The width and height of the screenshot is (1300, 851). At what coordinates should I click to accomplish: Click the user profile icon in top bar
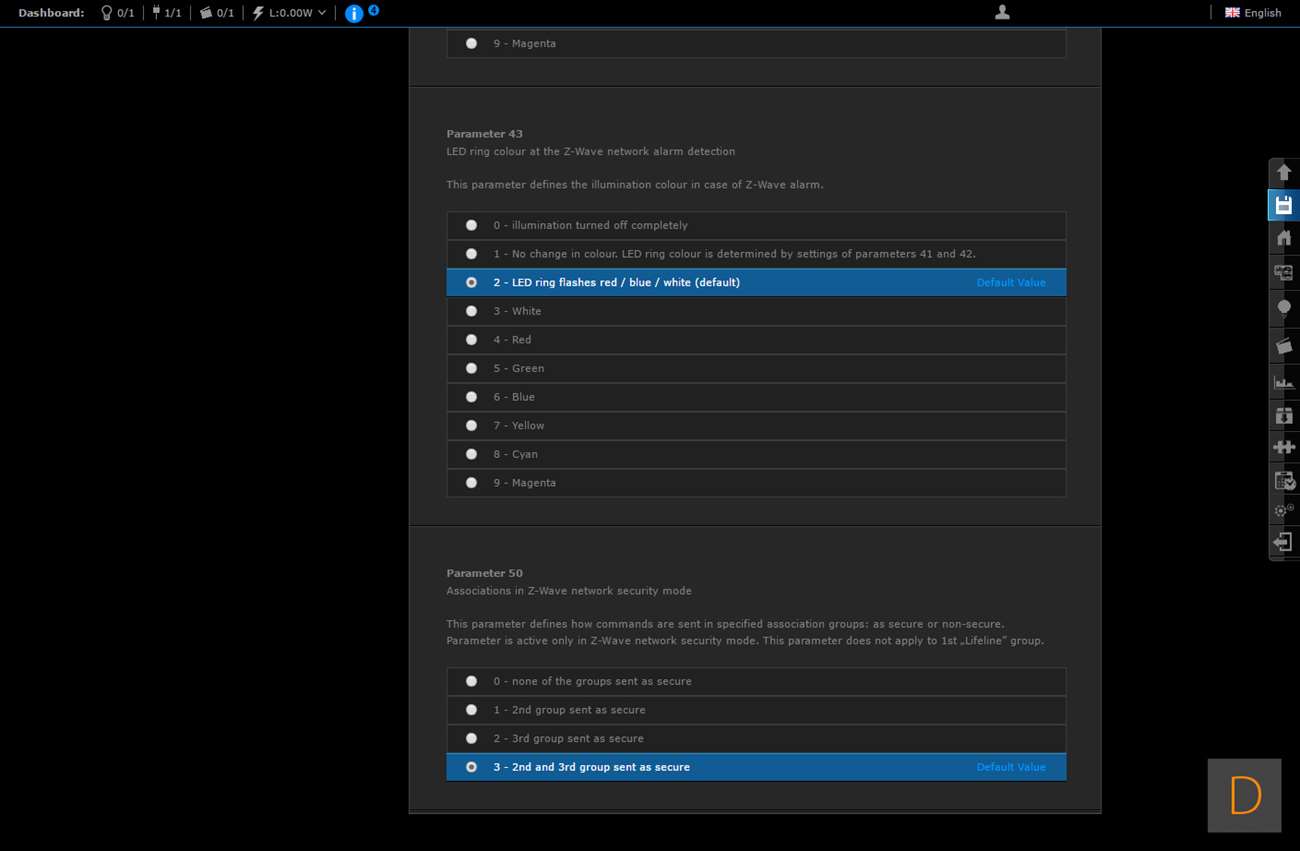click(1002, 12)
